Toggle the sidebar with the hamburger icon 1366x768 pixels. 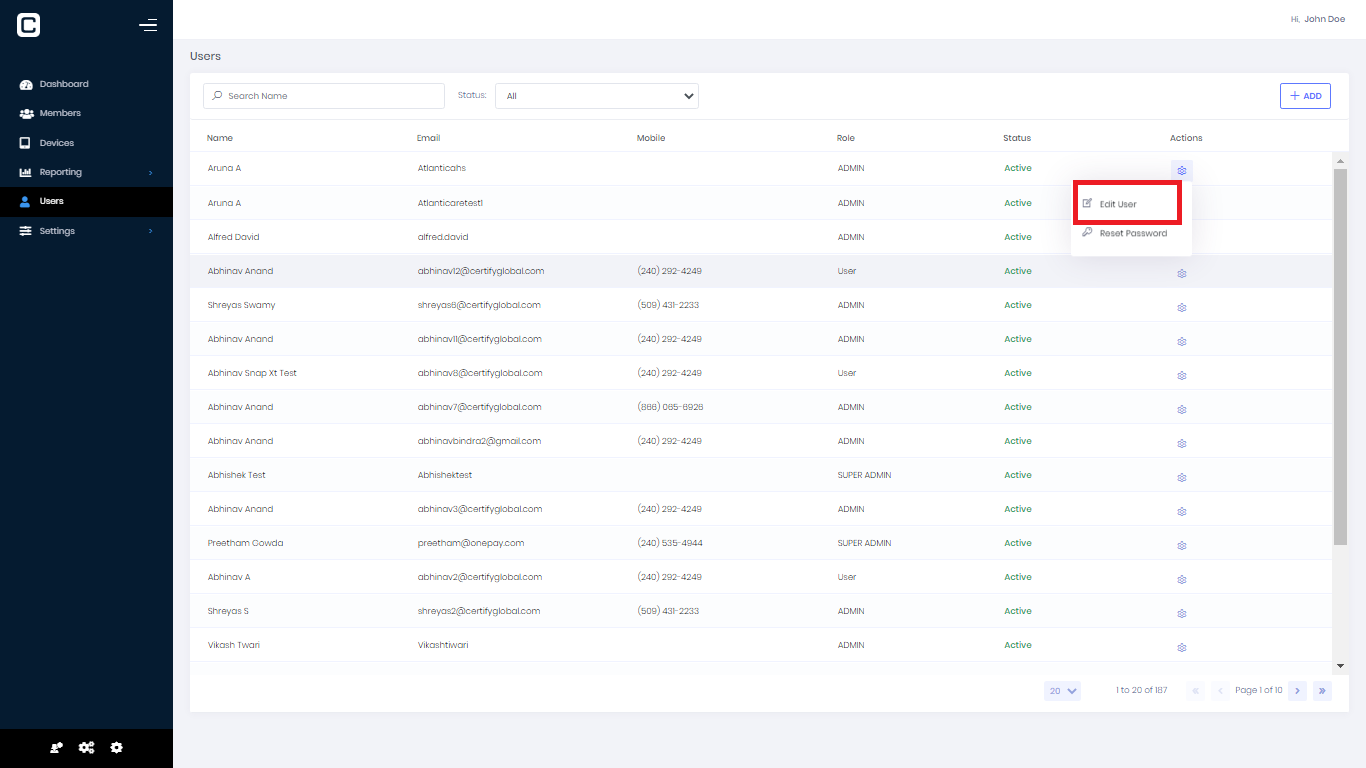click(148, 25)
